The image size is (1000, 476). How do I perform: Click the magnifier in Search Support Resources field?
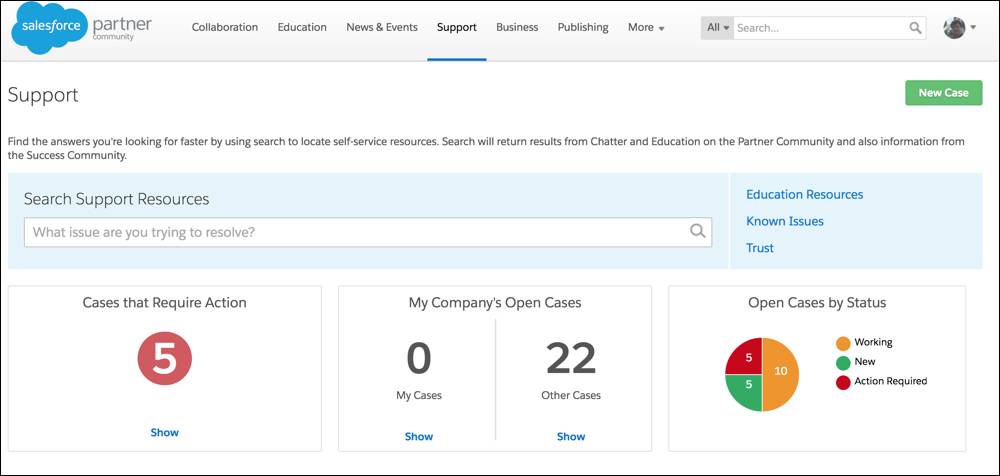[x=698, y=231]
